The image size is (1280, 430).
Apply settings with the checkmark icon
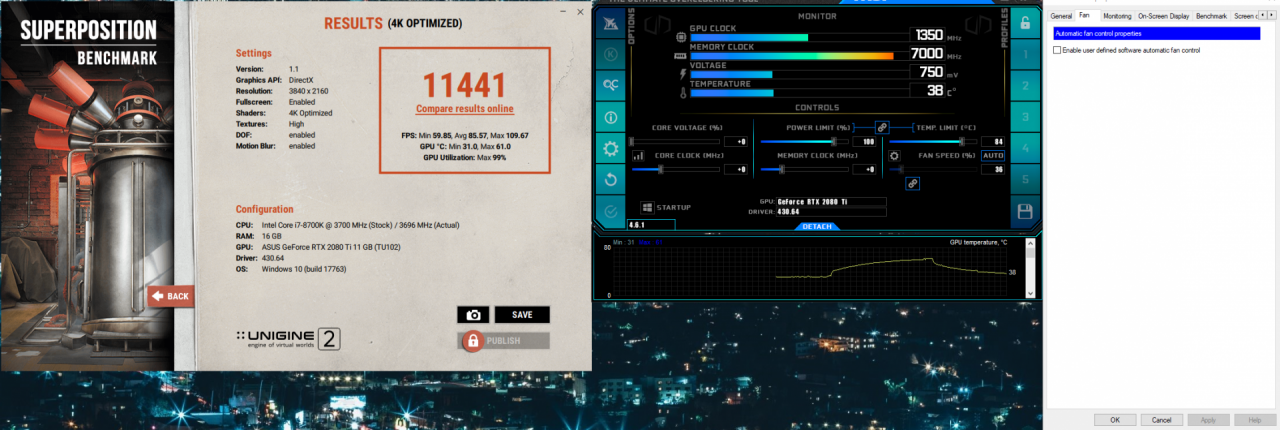pyautogui.click(x=611, y=212)
